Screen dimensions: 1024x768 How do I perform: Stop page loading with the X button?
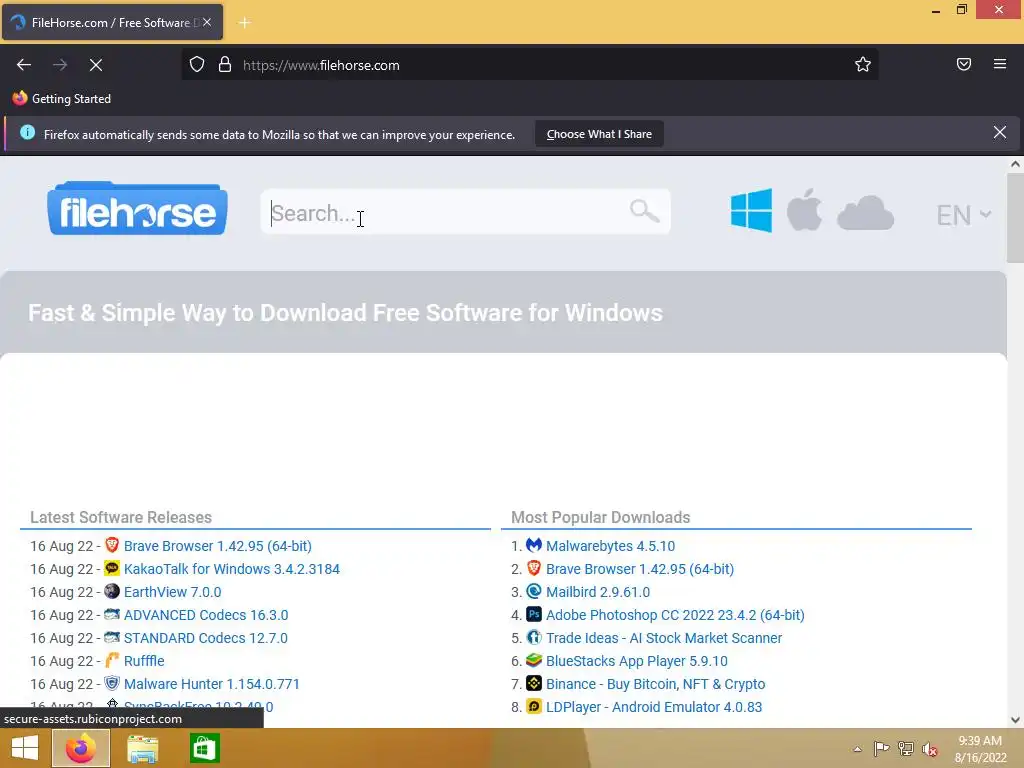coord(96,65)
